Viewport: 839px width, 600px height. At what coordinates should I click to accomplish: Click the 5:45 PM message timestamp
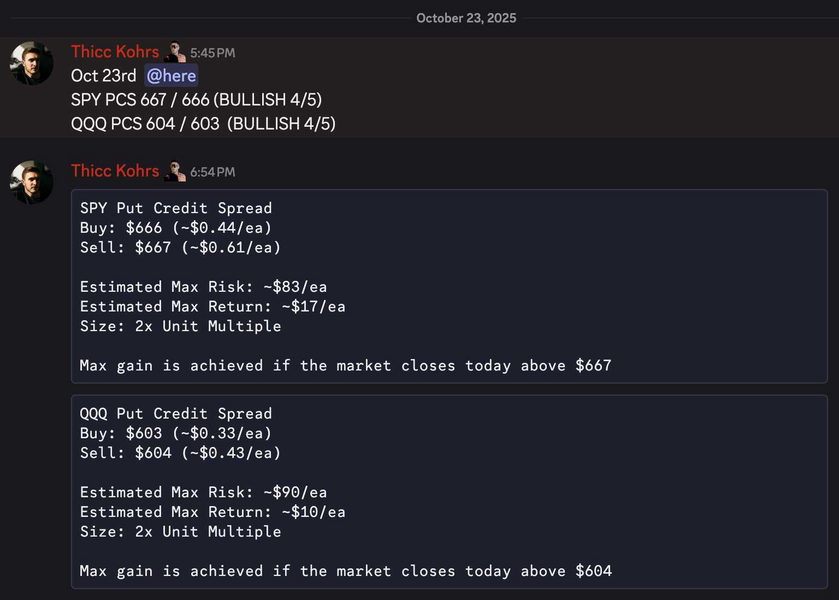212,53
